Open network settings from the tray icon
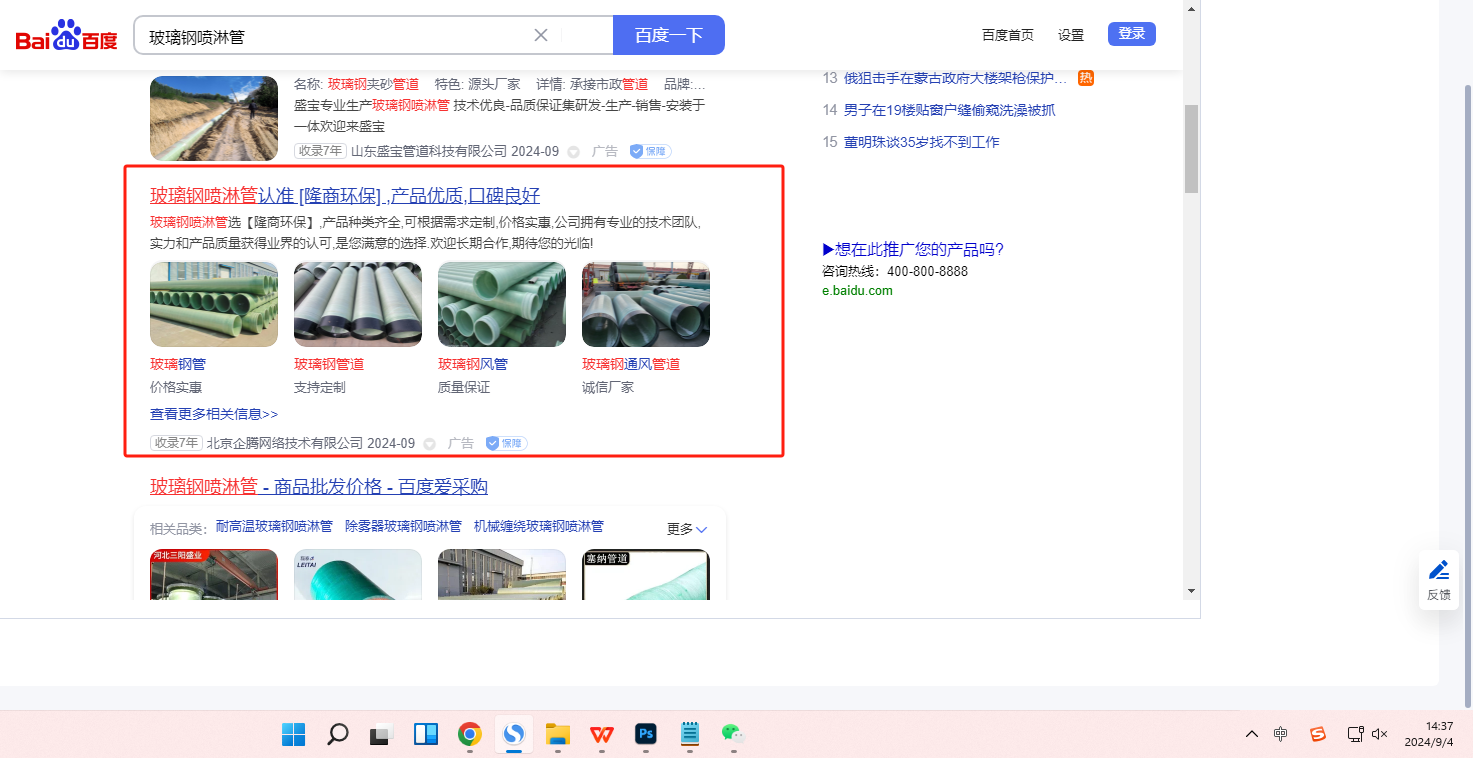The image size is (1473, 758). pos(1355,734)
